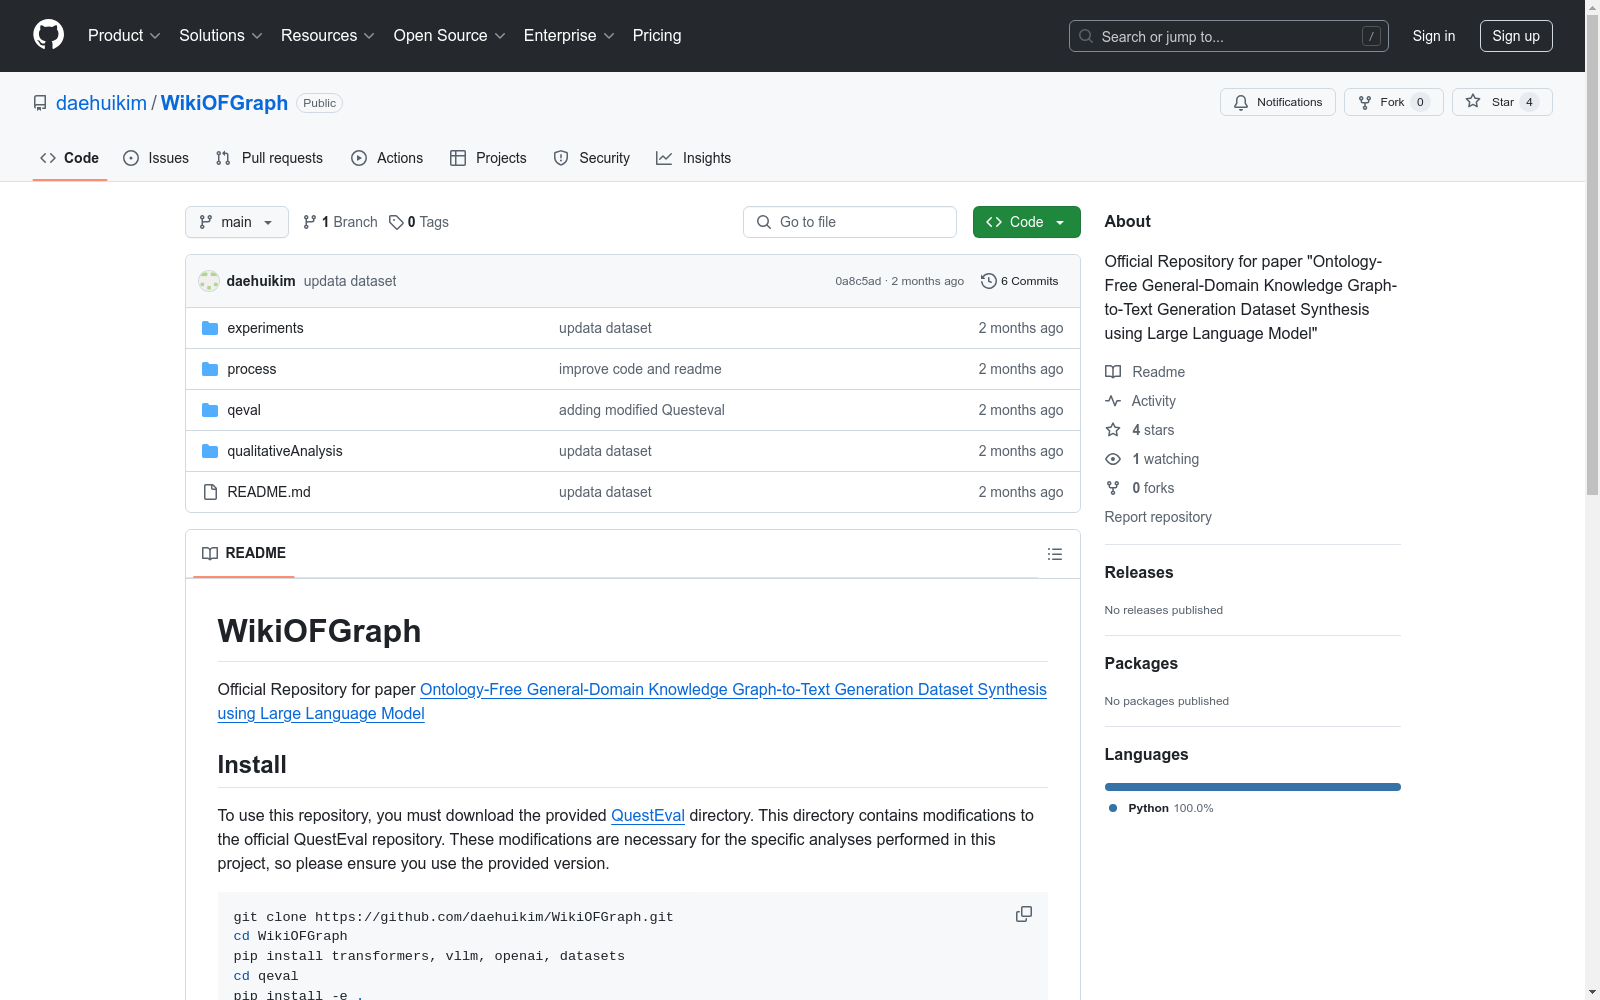Viewport: 1600px width, 1000px height.
Task: Click the Activity pulse icon
Action: [x=1113, y=401]
